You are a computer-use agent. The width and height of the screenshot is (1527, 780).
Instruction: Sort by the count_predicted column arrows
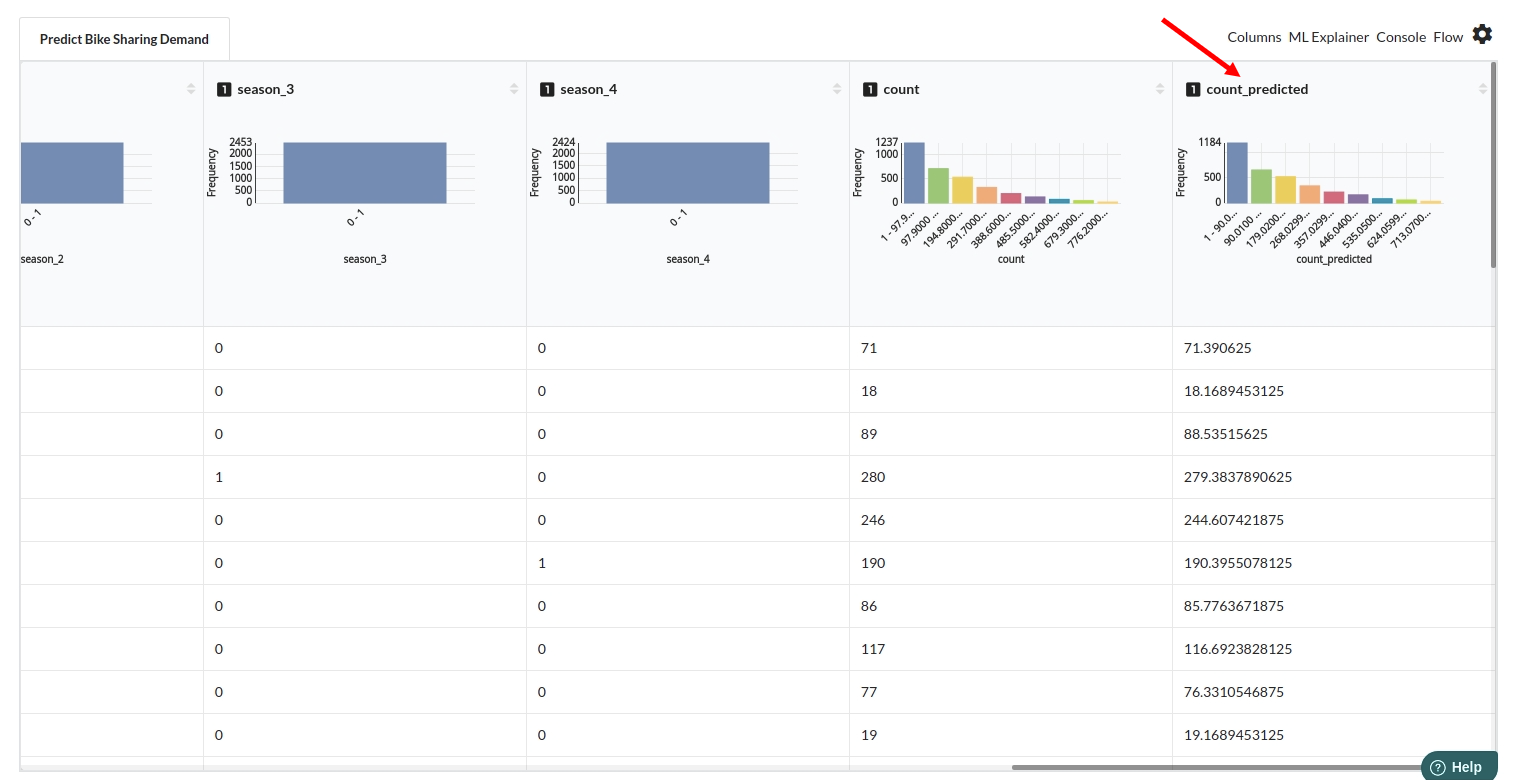point(1483,89)
